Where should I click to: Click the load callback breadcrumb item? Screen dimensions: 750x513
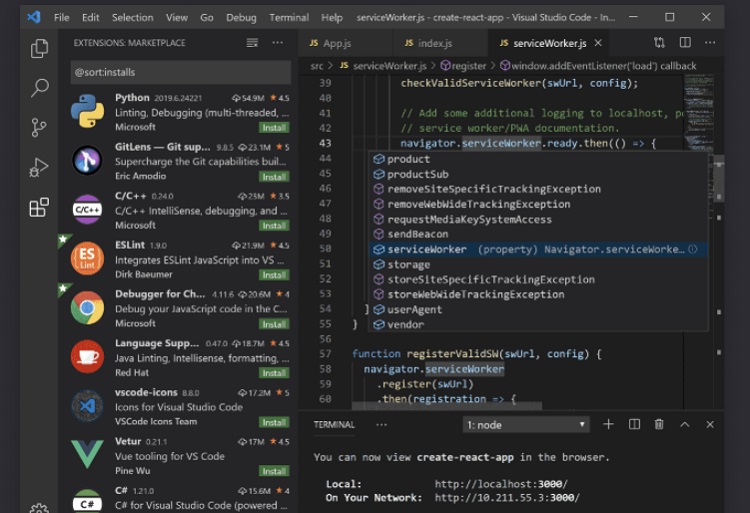(598, 66)
